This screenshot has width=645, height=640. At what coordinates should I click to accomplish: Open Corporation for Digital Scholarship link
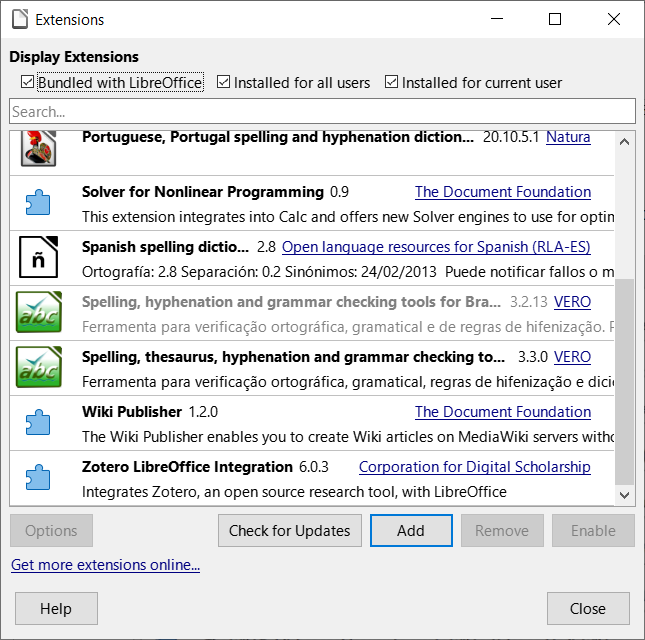pyautogui.click(x=475, y=467)
